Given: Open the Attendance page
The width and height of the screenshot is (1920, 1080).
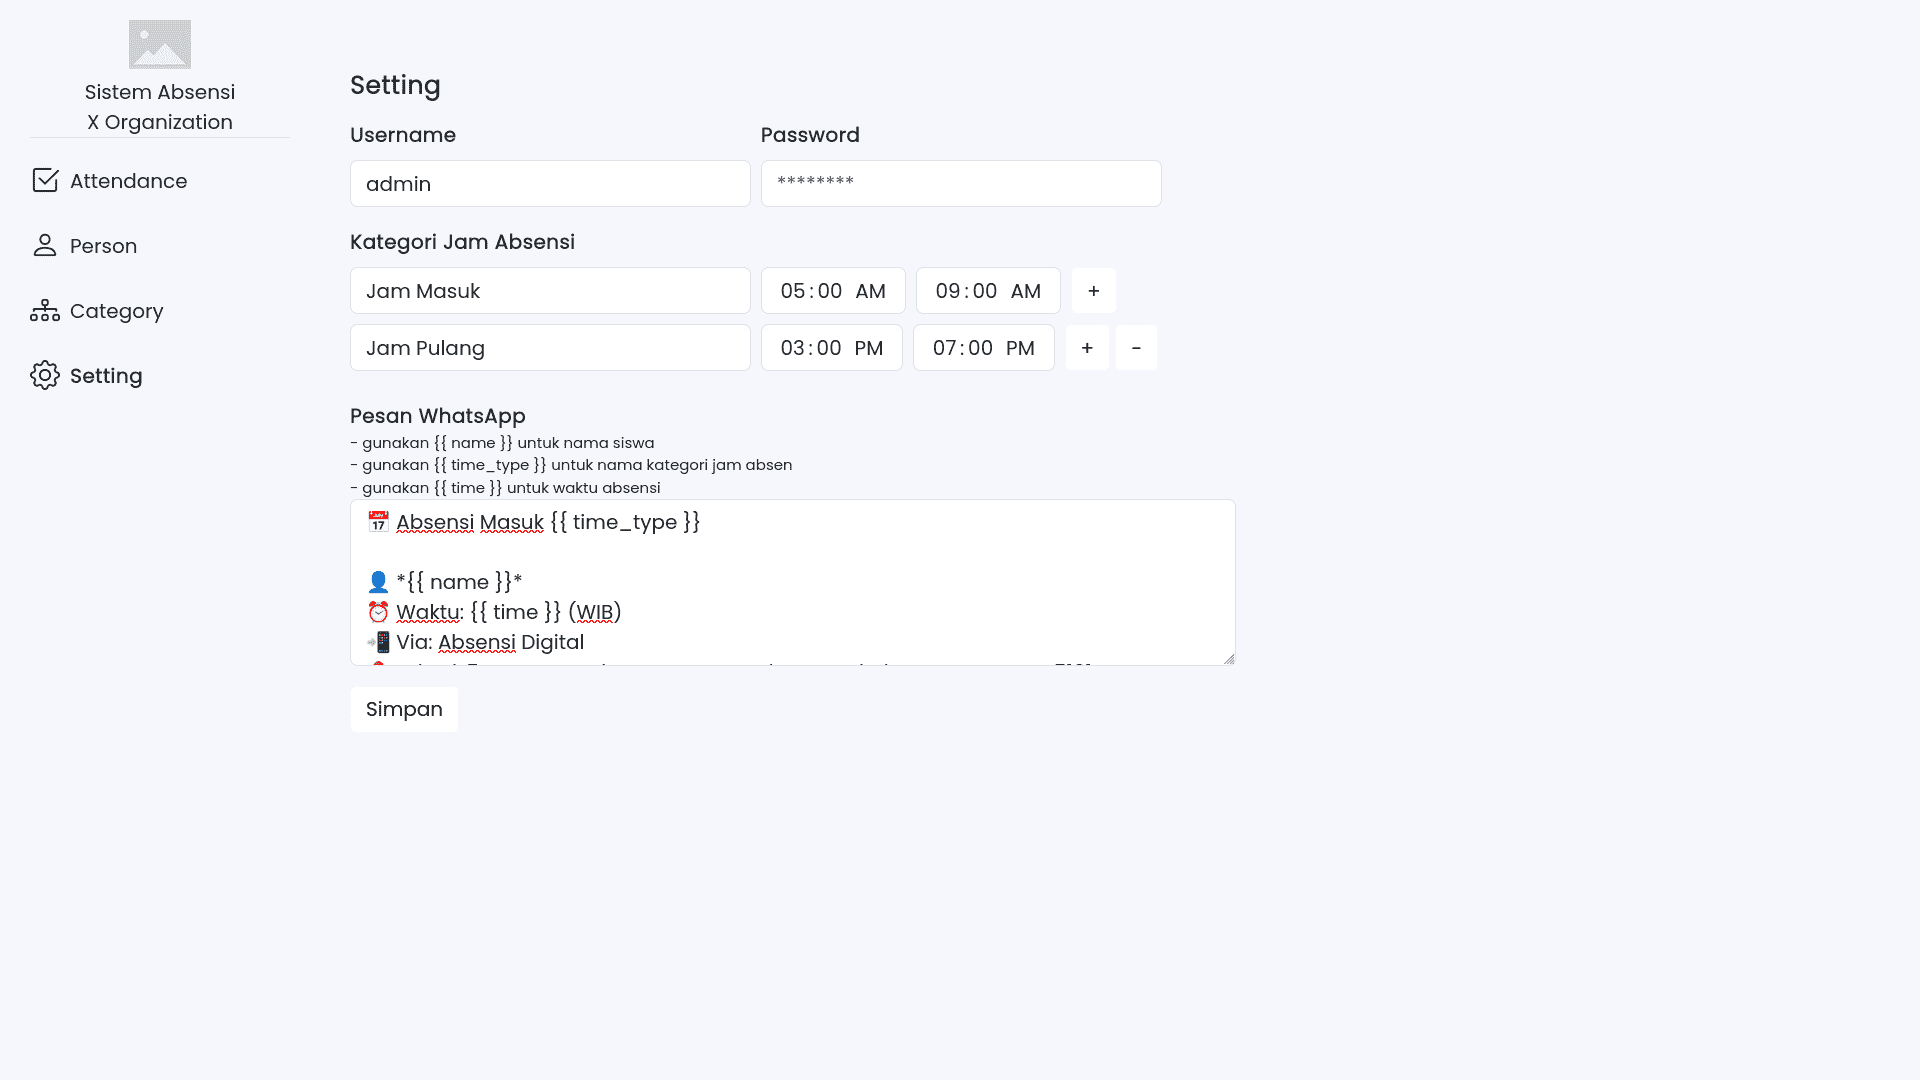Looking at the screenshot, I should click(x=128, y=181).
